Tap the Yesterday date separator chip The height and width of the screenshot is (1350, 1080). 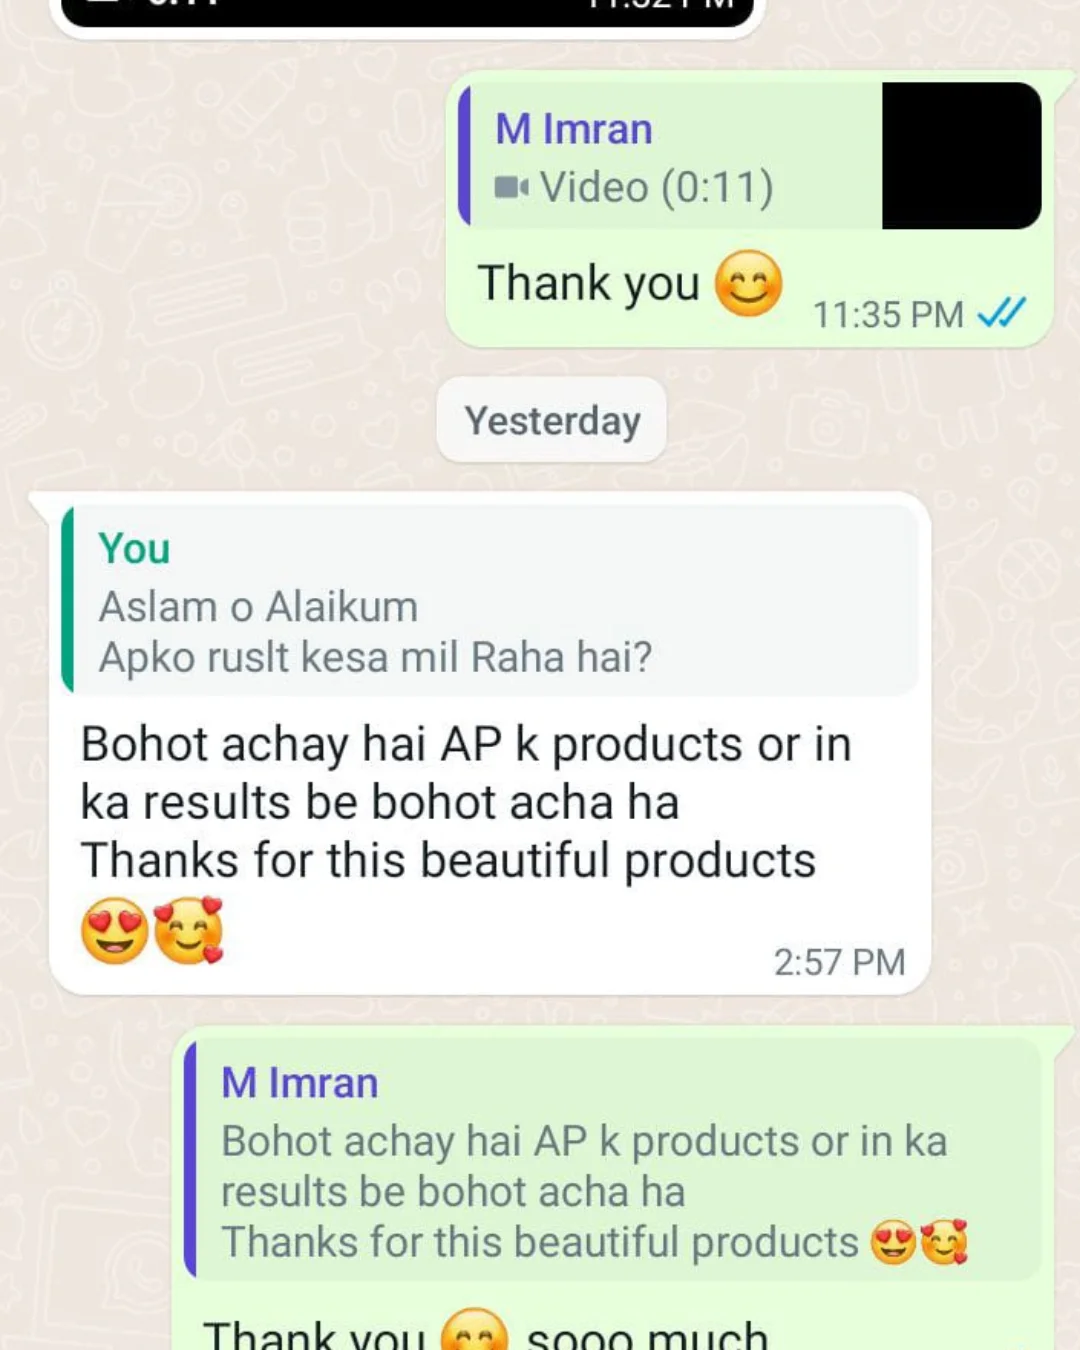click(x=552, y=420)
